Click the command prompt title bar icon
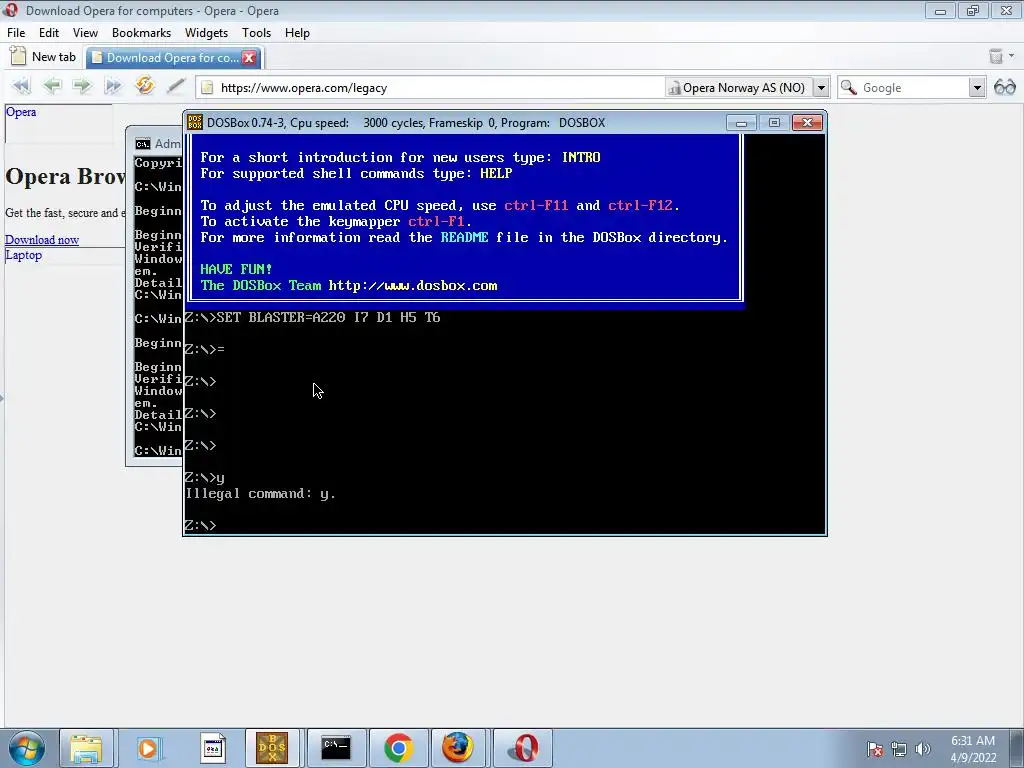Image resolution: width=1024 pixels, height=768 pixels. click(x=142, y=144)
